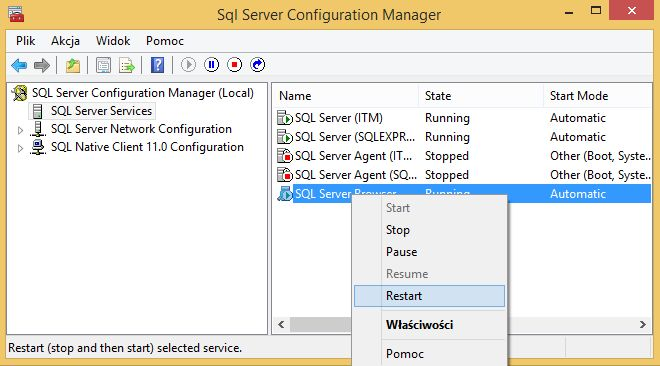Viewport: 660px width, 366px height.
Task: Click the Configuration Manager (Local) root icon
Action: pos(19,93)
